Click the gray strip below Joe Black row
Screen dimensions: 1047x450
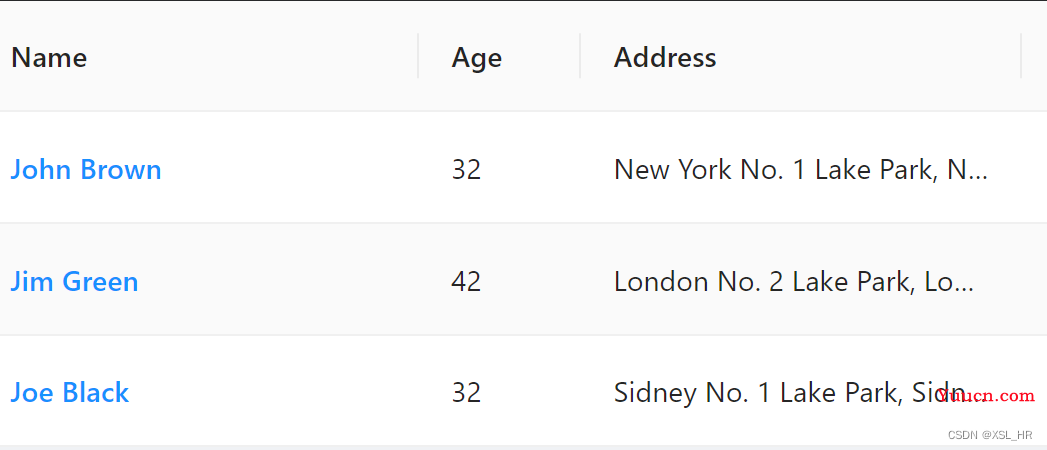click(524, 447)
